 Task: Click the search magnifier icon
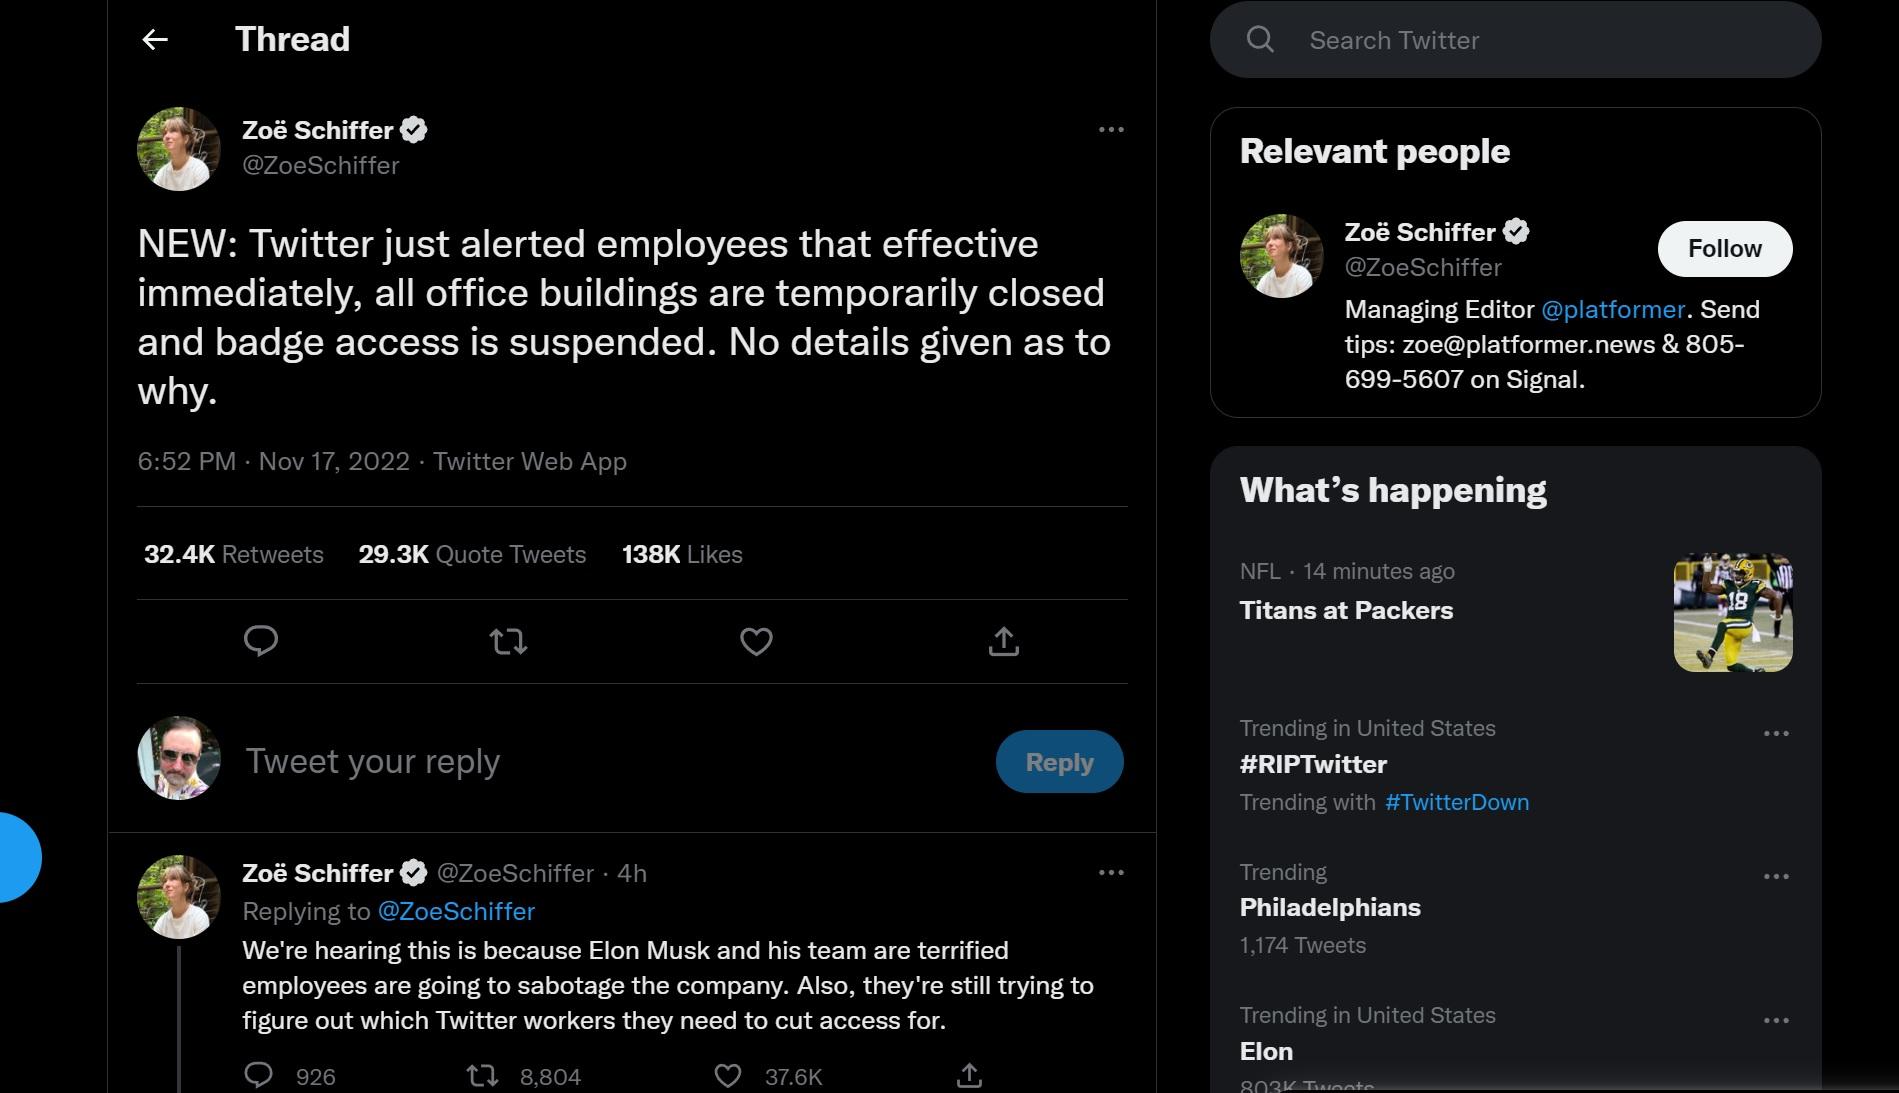[x=1260, y=40]
